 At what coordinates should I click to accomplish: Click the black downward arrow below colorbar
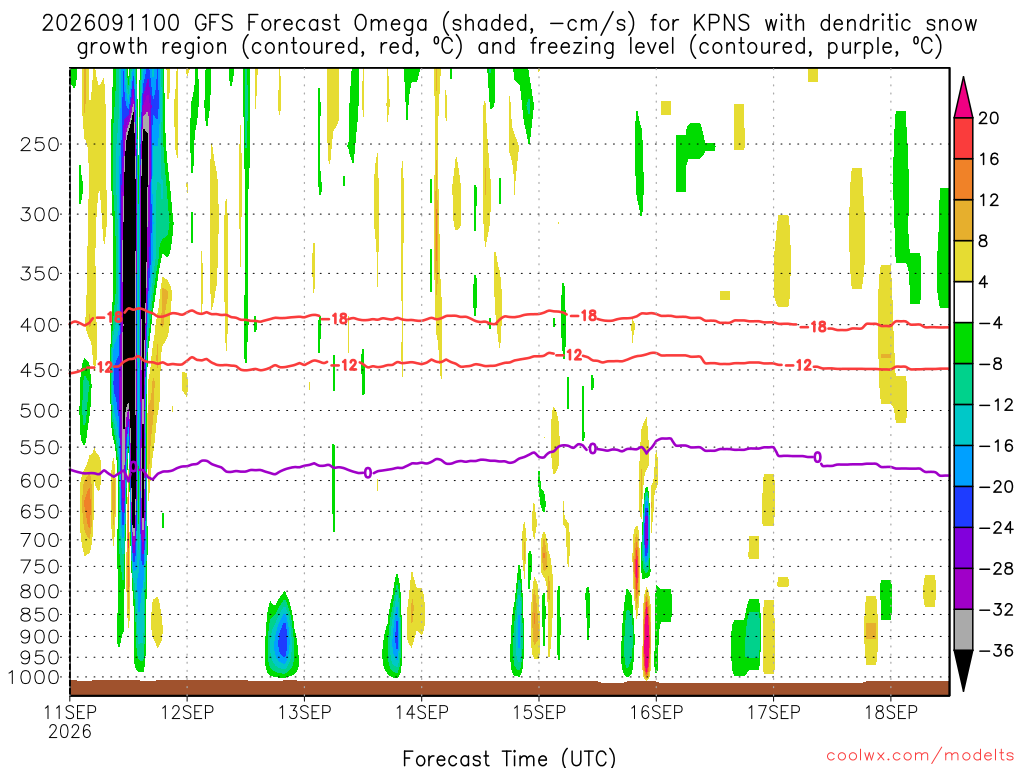[963, 671]
